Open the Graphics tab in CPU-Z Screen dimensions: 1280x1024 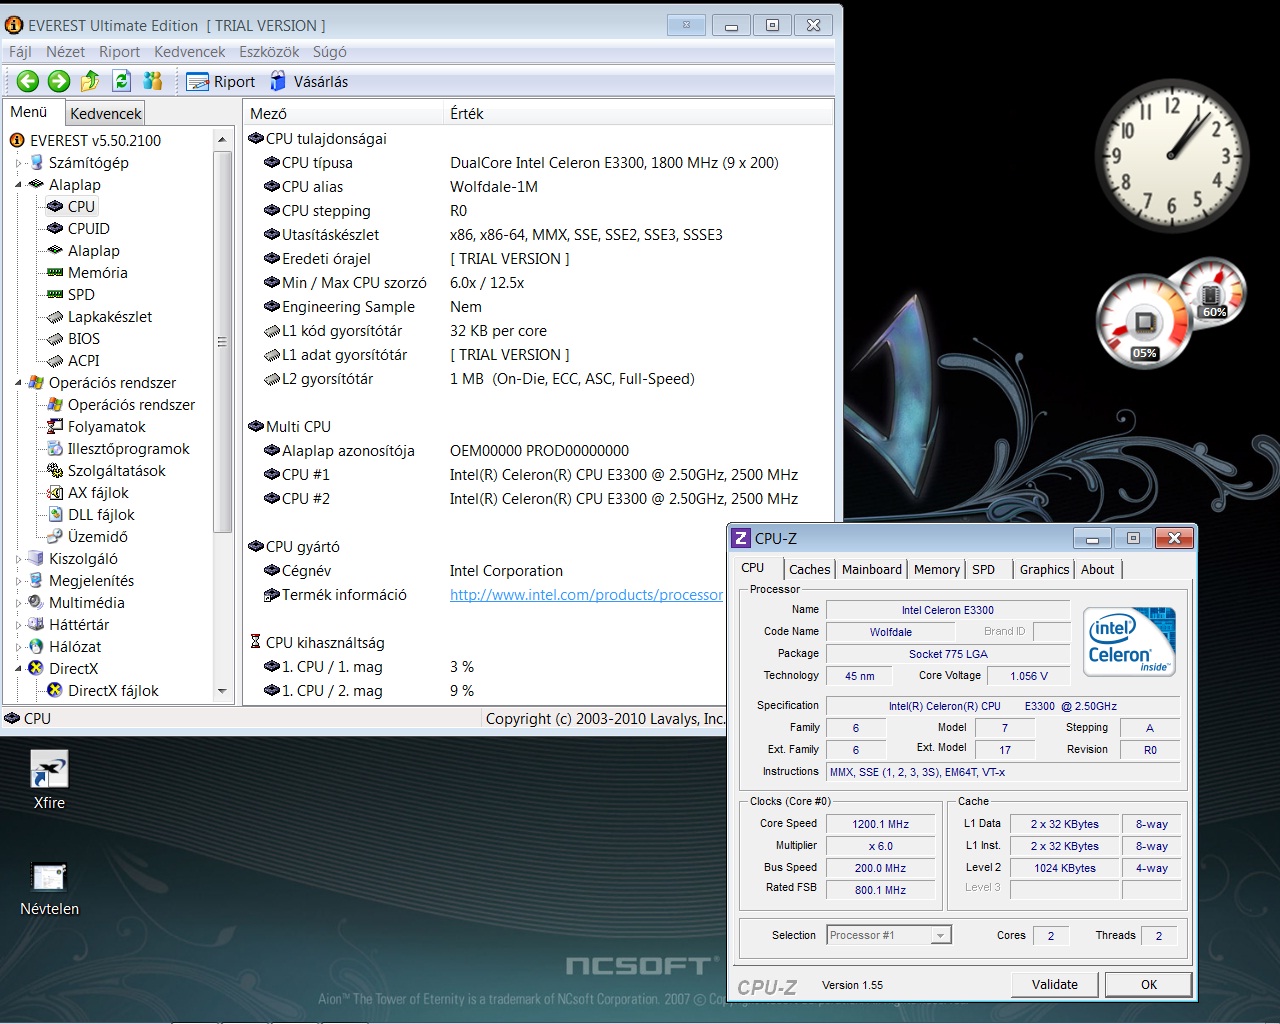(1044, 569)
